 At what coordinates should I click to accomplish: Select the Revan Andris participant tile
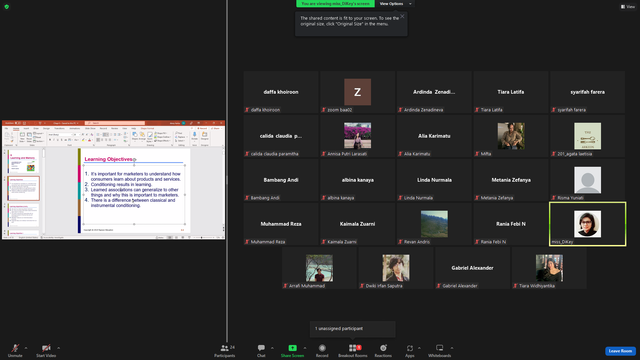click(434, 224)
